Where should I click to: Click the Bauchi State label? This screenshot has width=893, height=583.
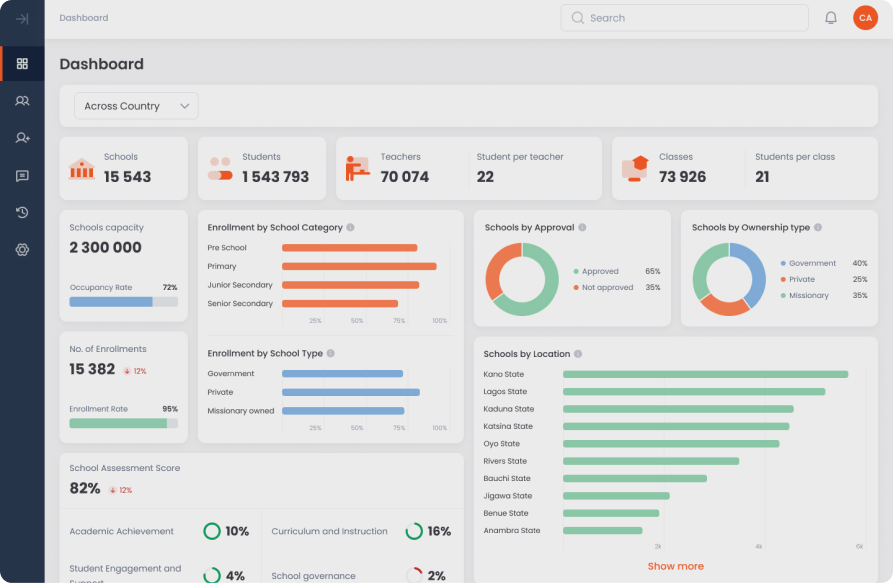(507, 478)
